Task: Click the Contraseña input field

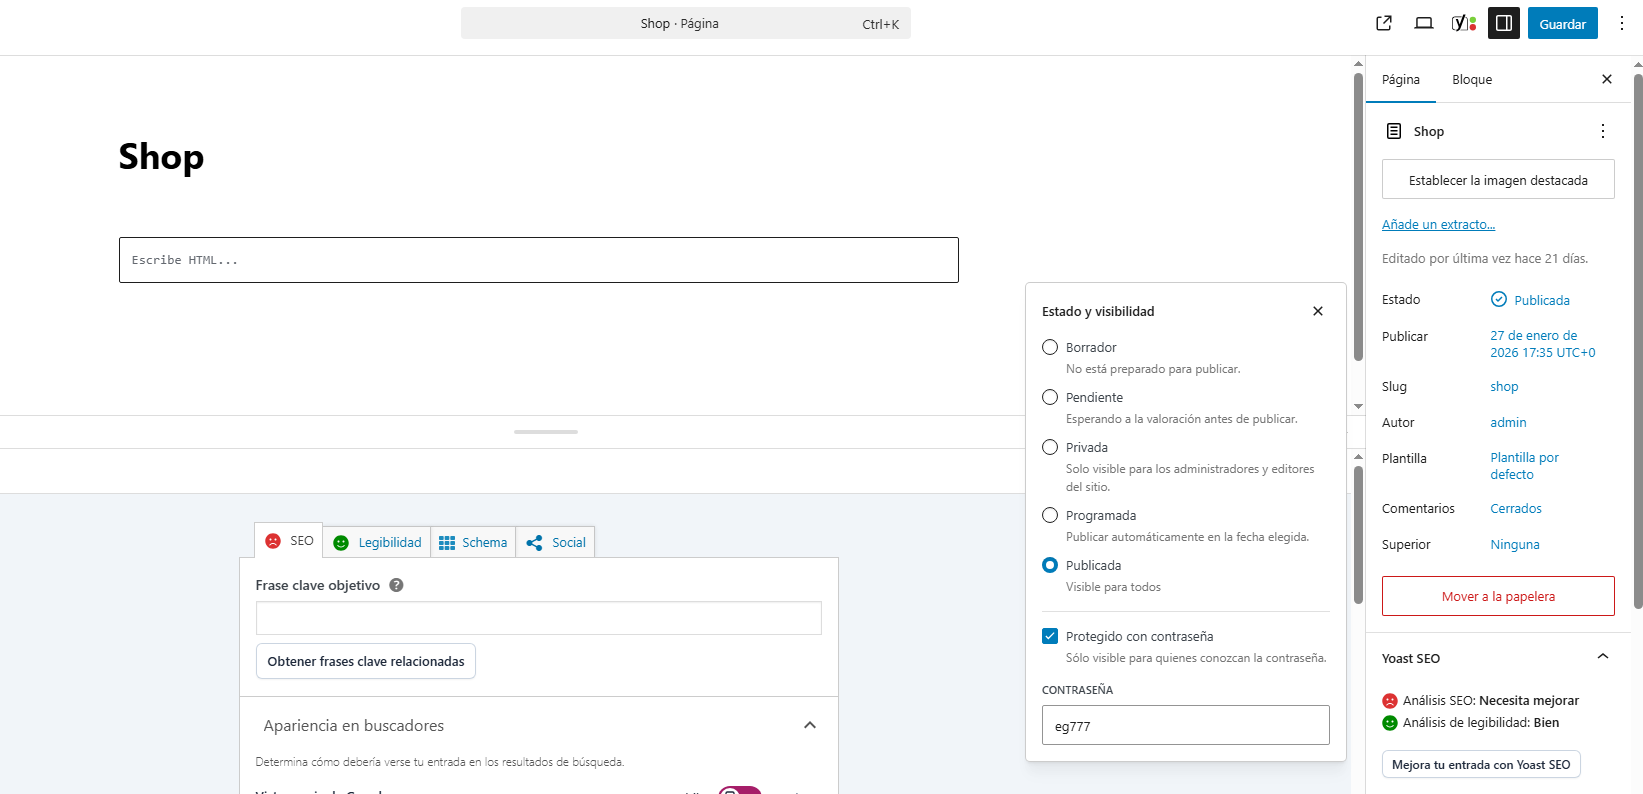Action: point(1185,725)
